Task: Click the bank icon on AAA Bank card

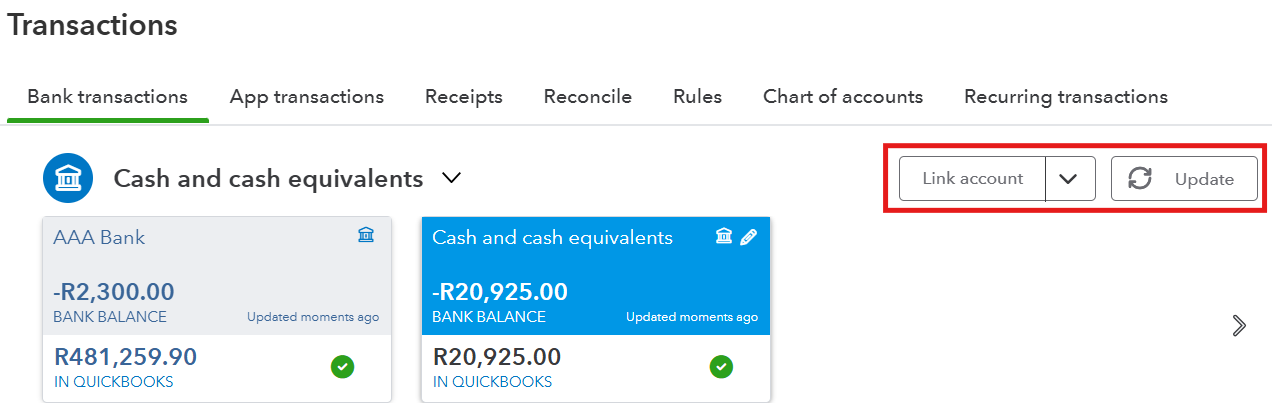Action: pos(366,236)
